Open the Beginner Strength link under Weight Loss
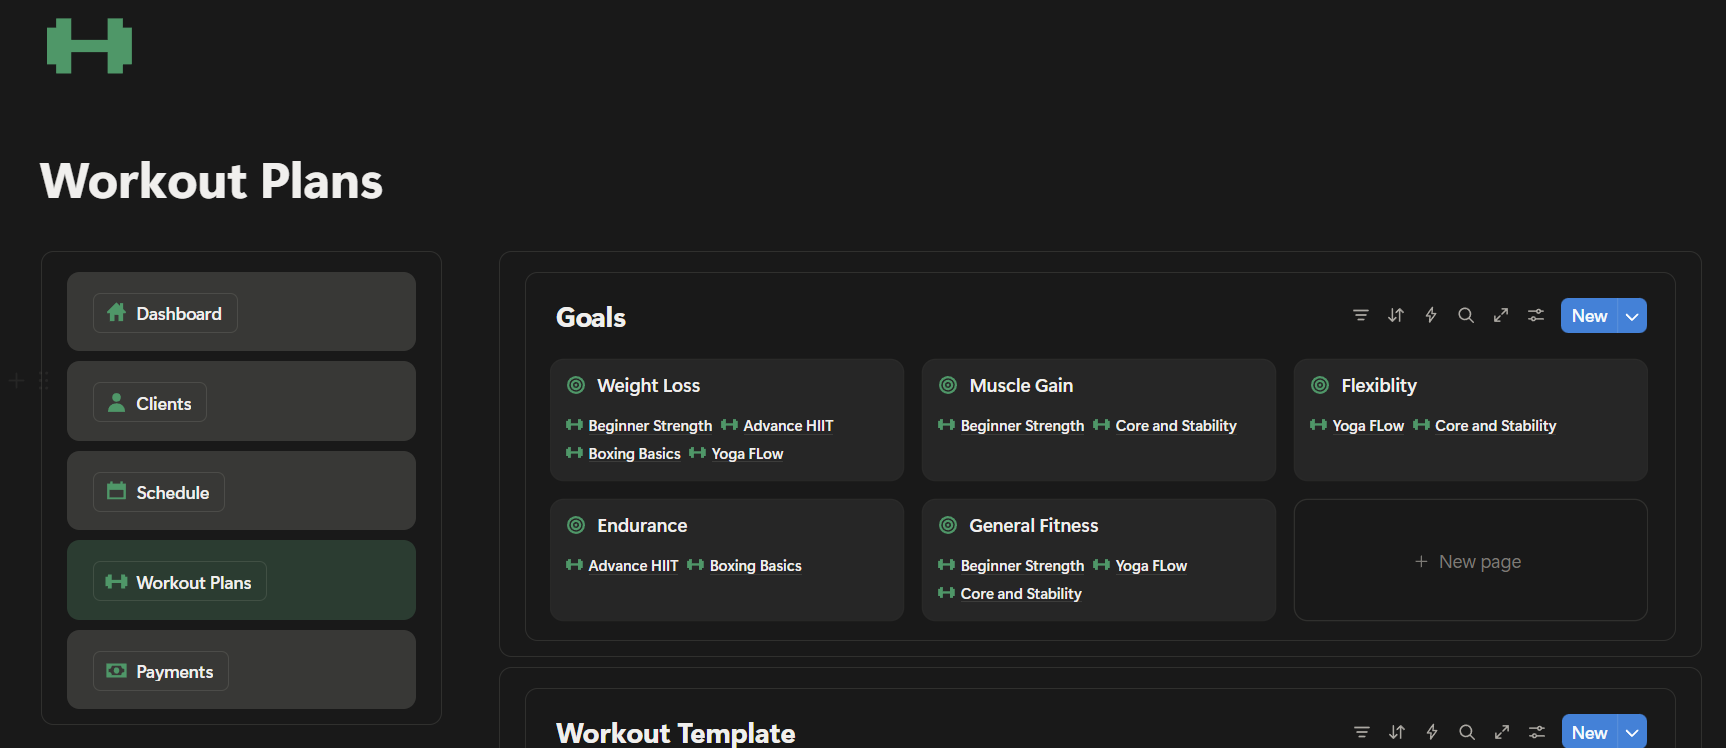1726x748 pixels. pyautogui.click(x=649, y=425)
